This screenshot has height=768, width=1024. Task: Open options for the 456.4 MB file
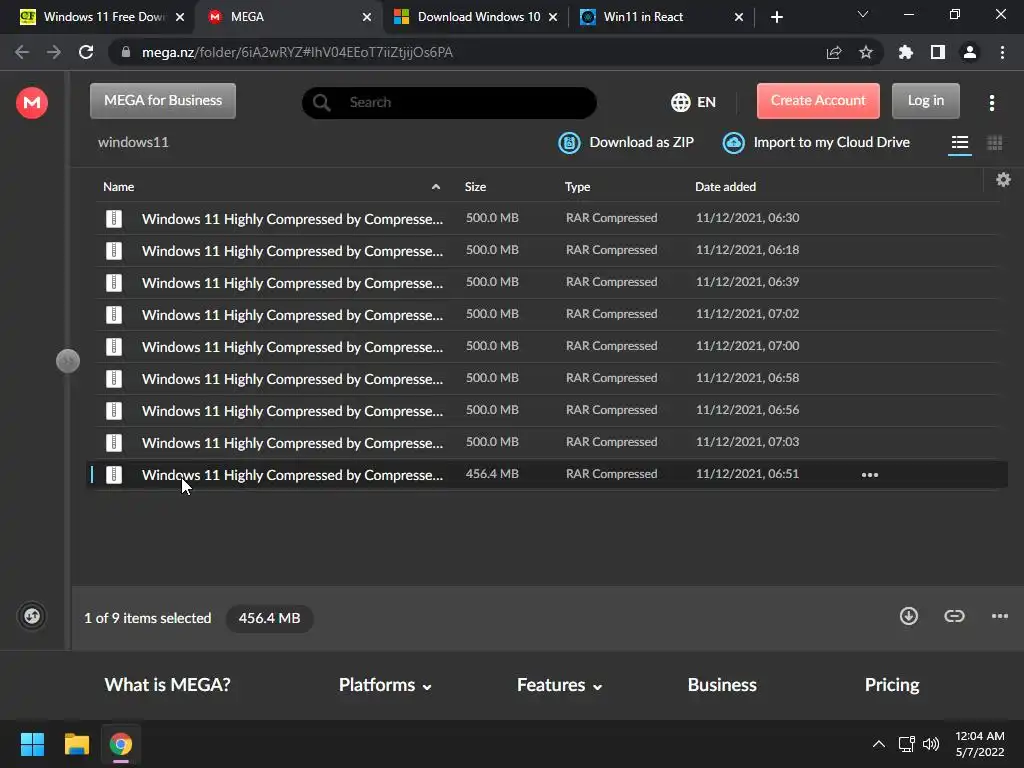click(x=869, y=475)
